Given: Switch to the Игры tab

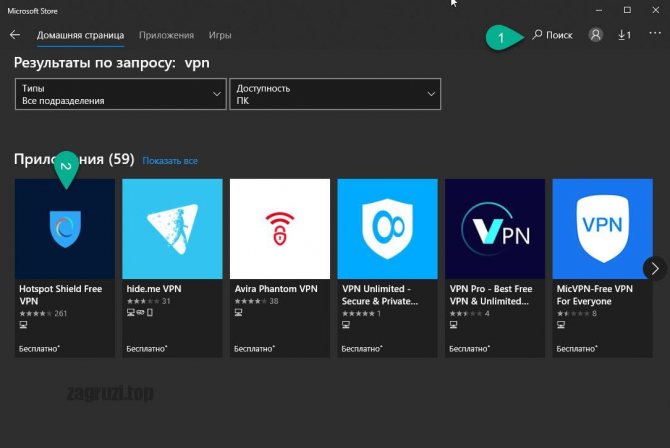Looking at the screenshot, I should (220, 35).
